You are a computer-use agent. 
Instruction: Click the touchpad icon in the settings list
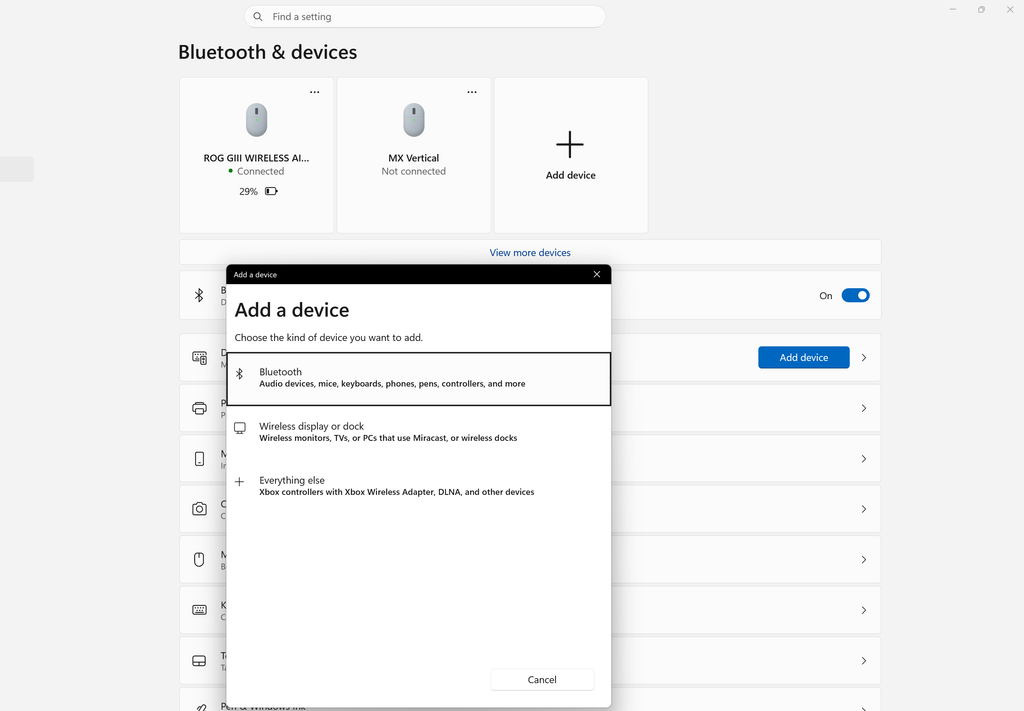click(199, 661)
